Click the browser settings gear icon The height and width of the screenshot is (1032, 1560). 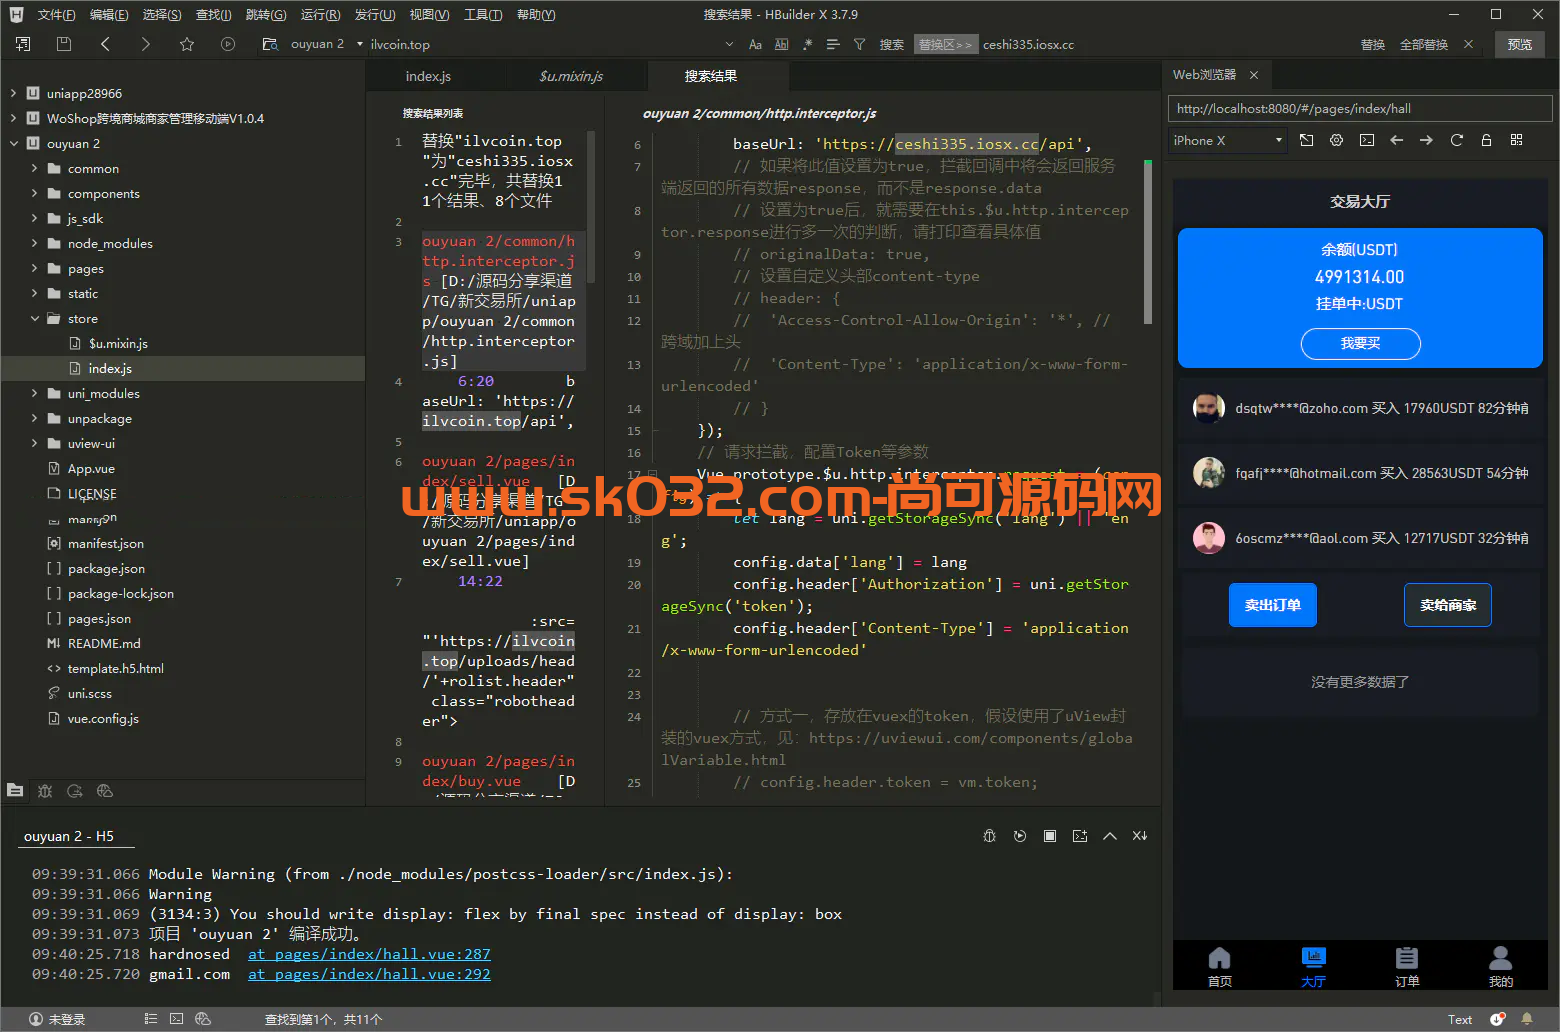(x=1337, y=140)
